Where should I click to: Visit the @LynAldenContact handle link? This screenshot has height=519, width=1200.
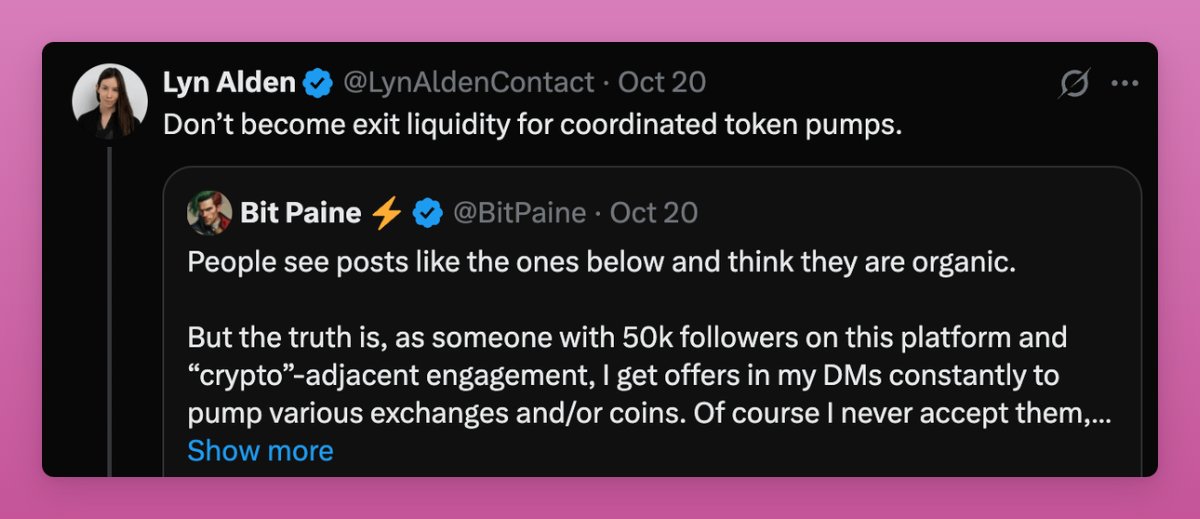[469, 83]
